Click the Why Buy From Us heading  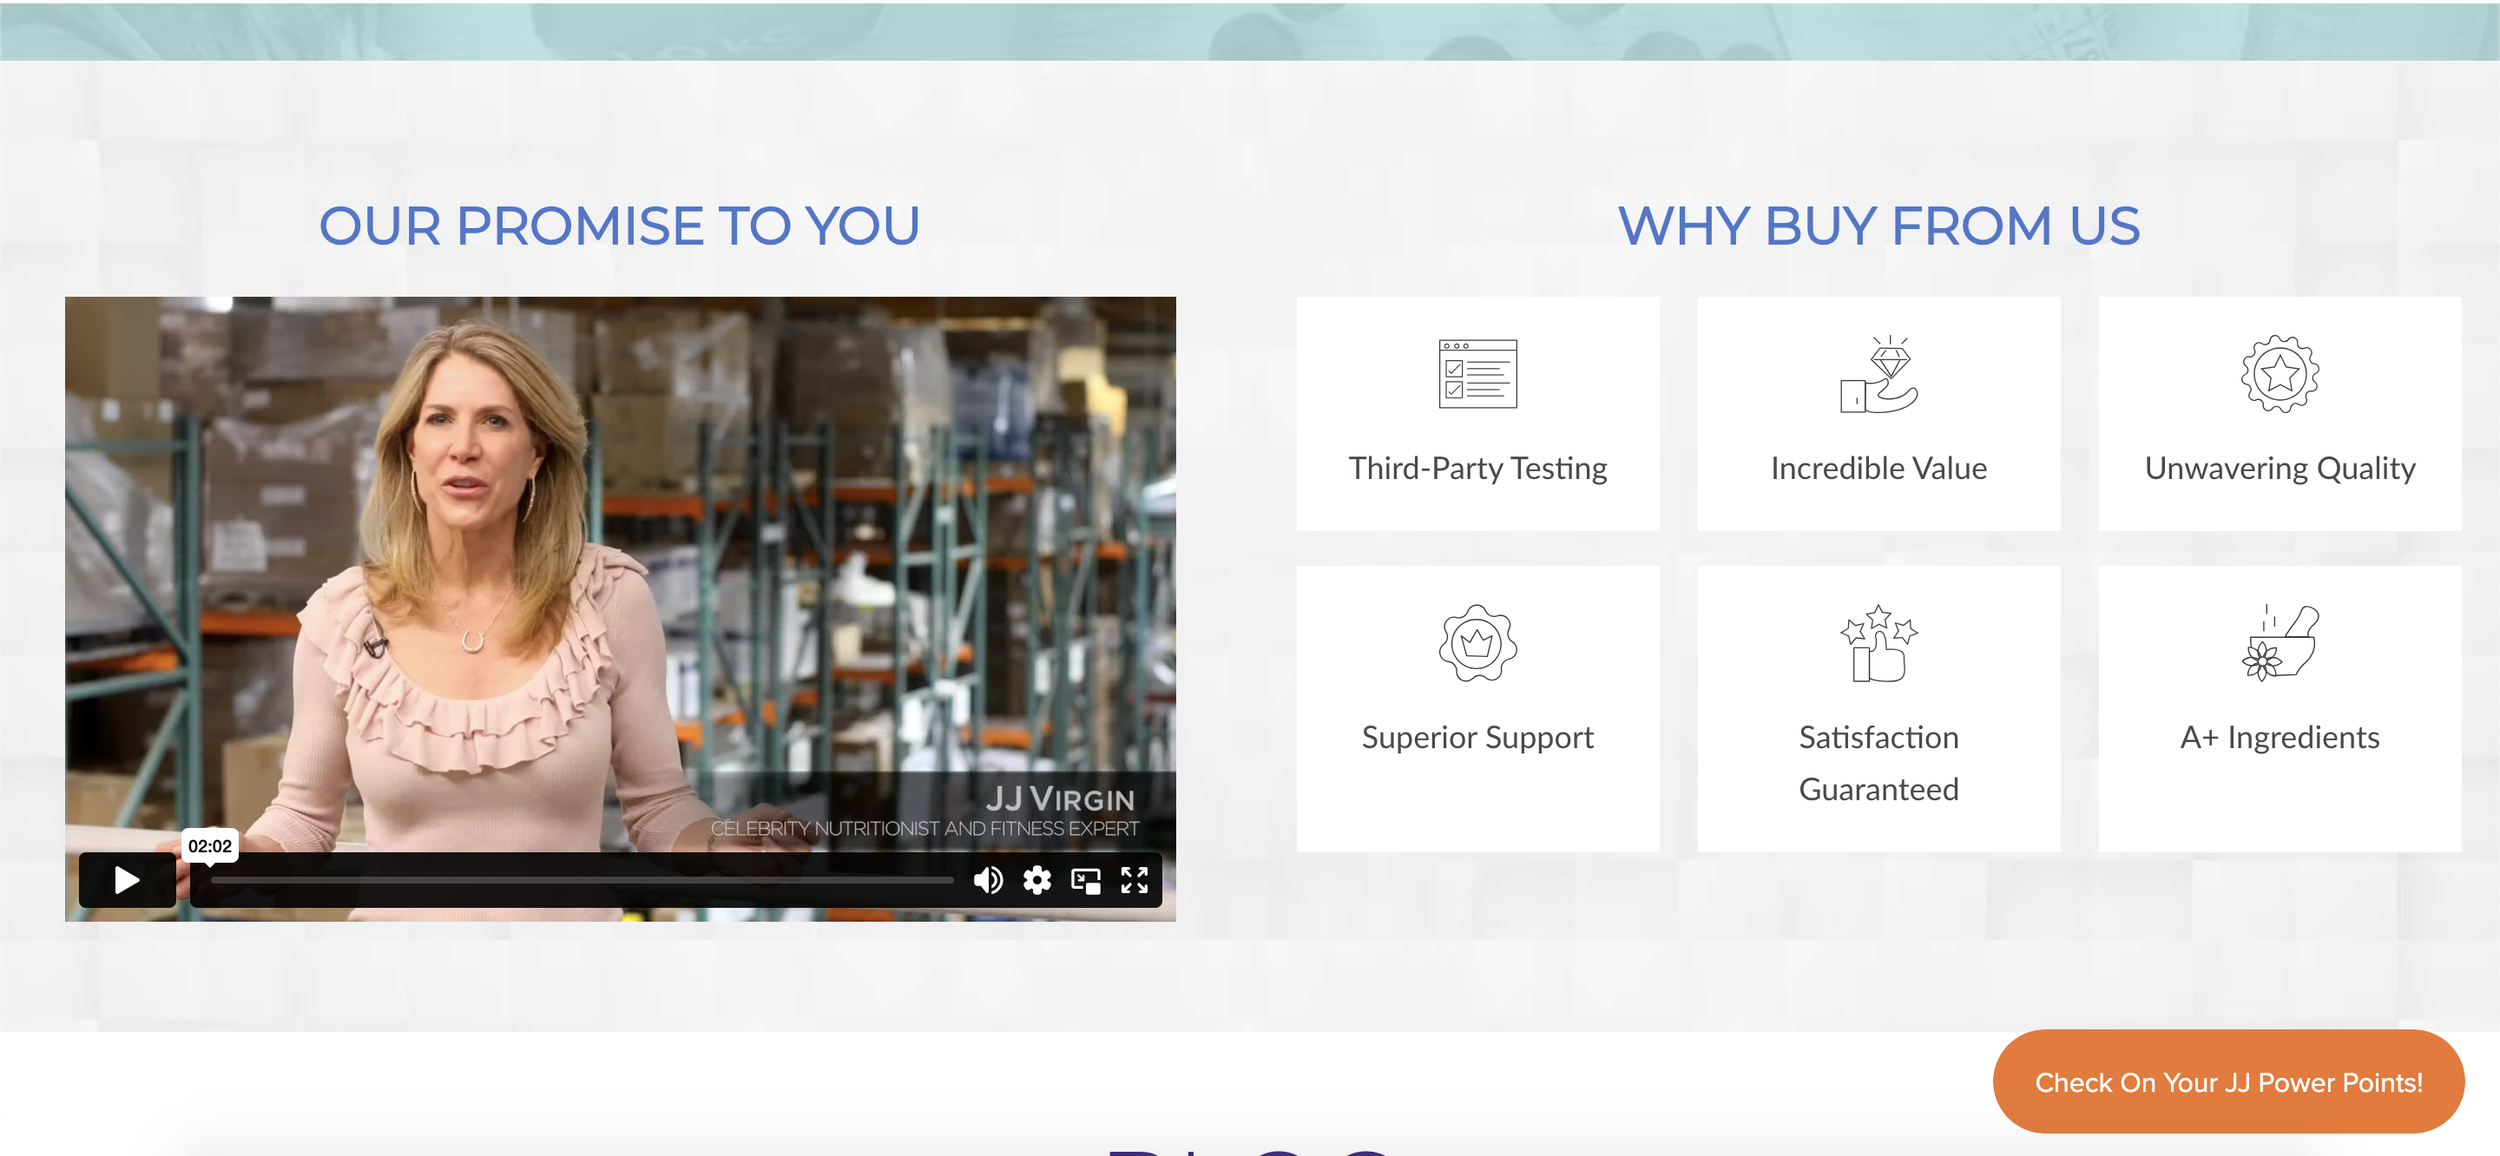coord(1879,226)
